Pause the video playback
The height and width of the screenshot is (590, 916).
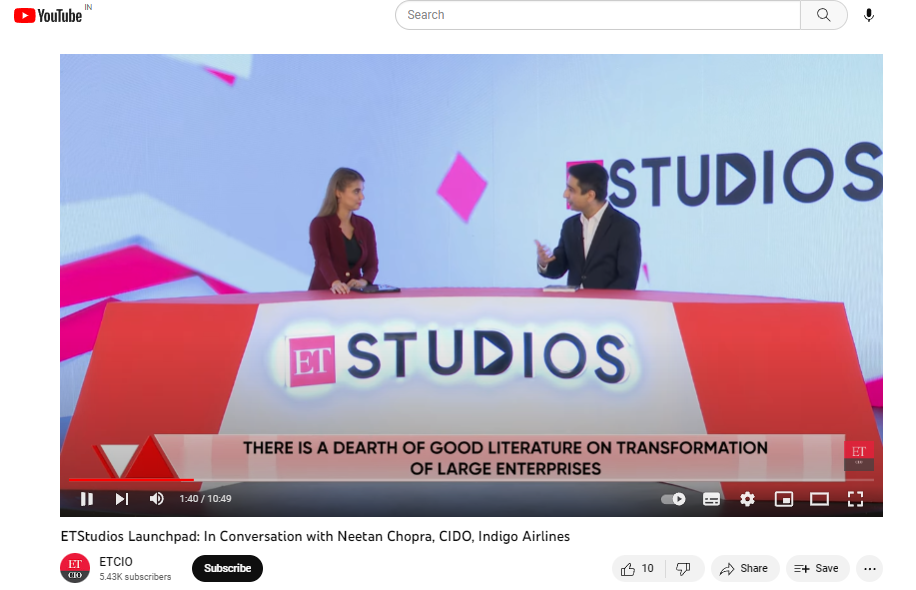tap(86, 499)
